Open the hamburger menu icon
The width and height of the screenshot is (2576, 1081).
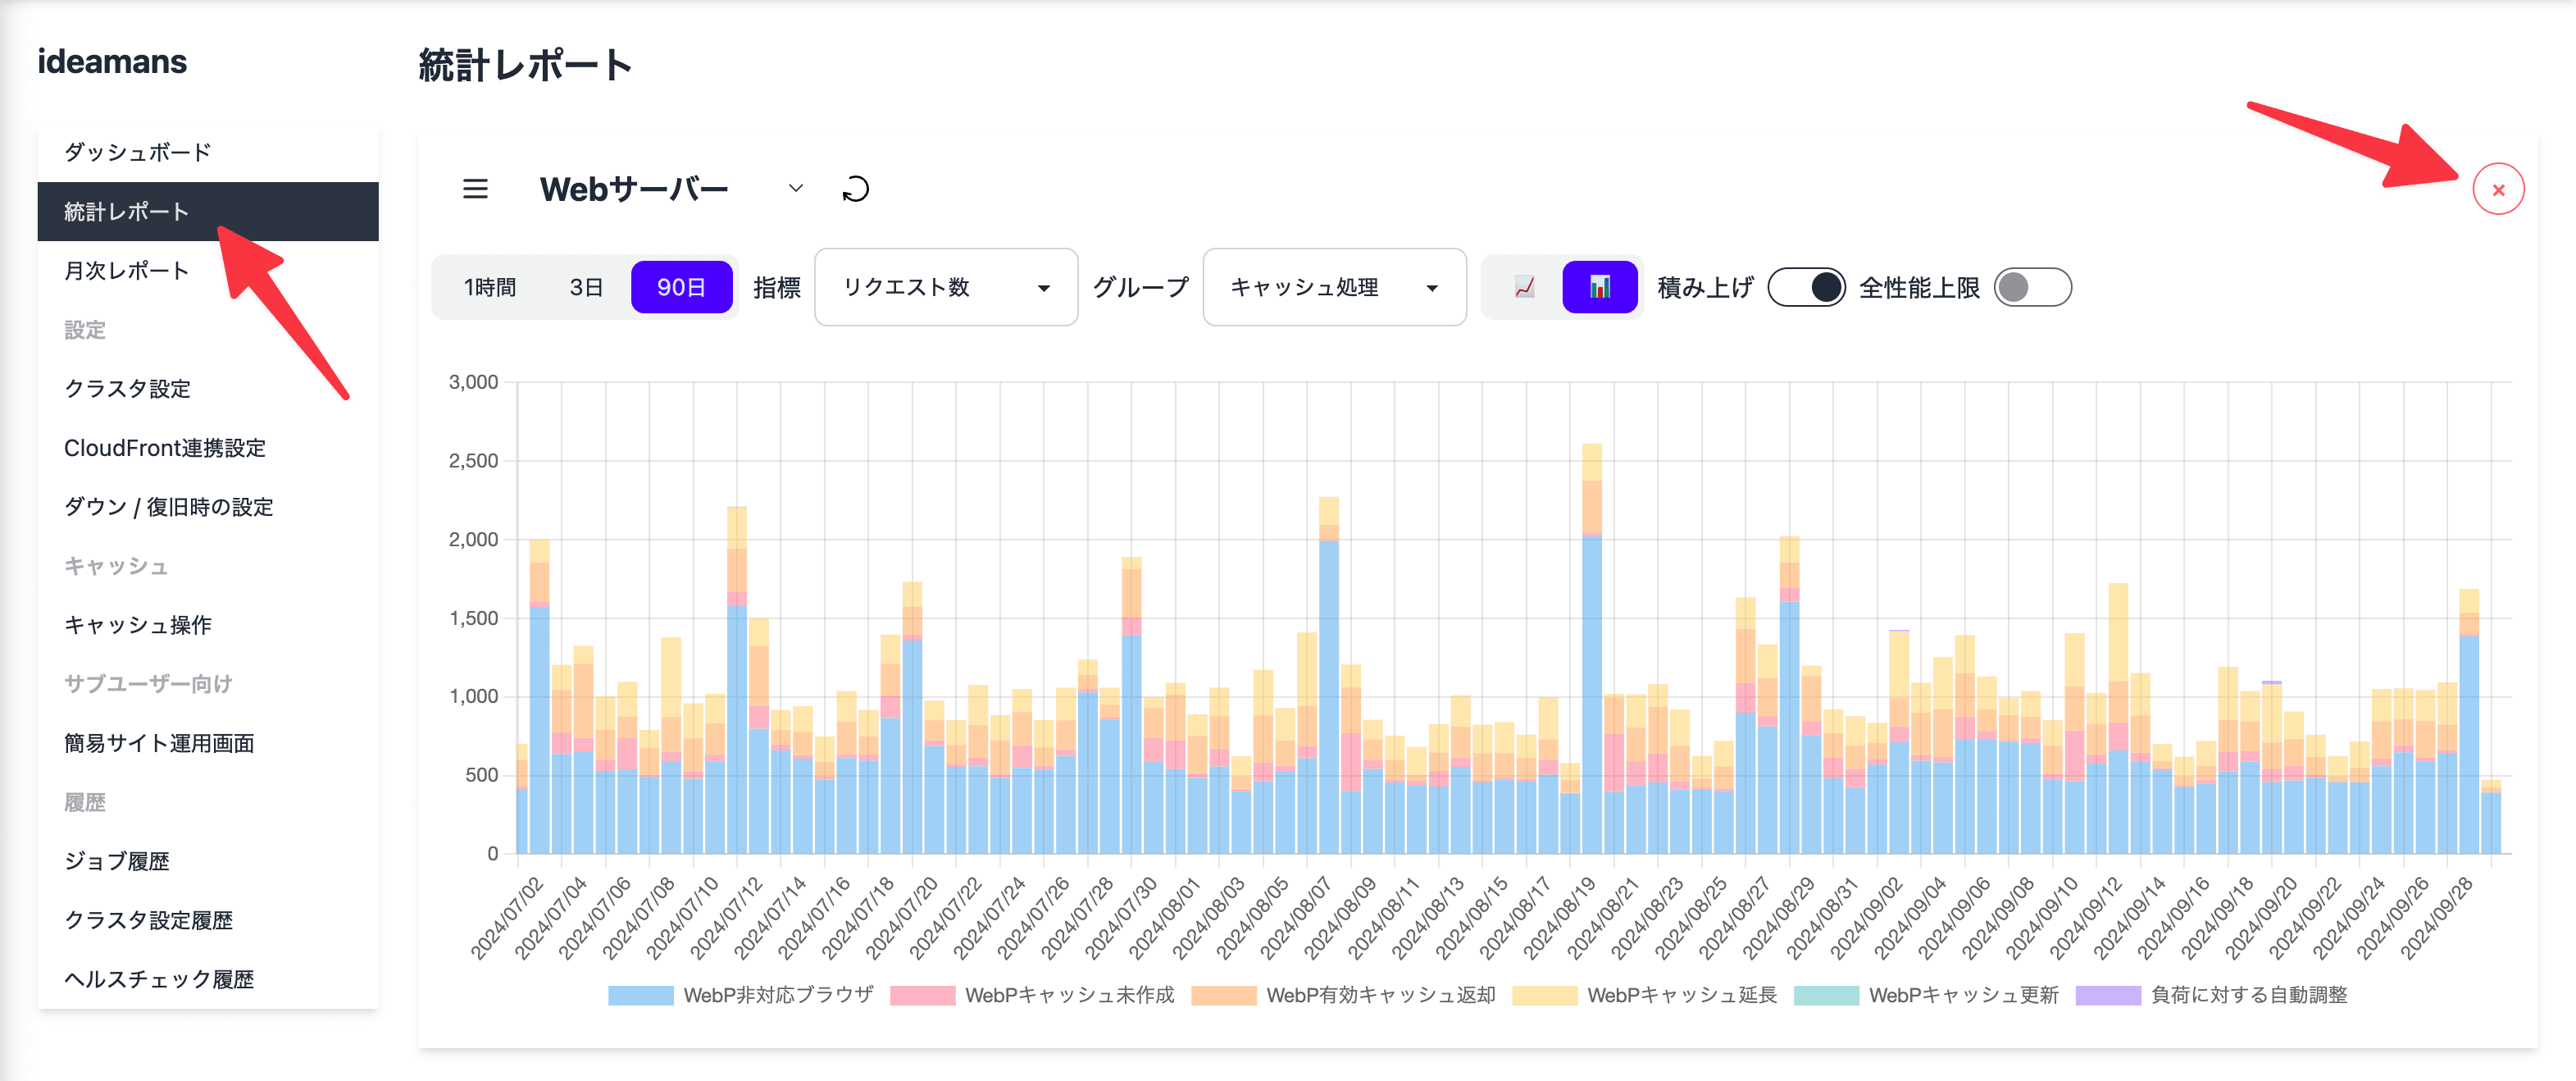(x=475, y=188)
